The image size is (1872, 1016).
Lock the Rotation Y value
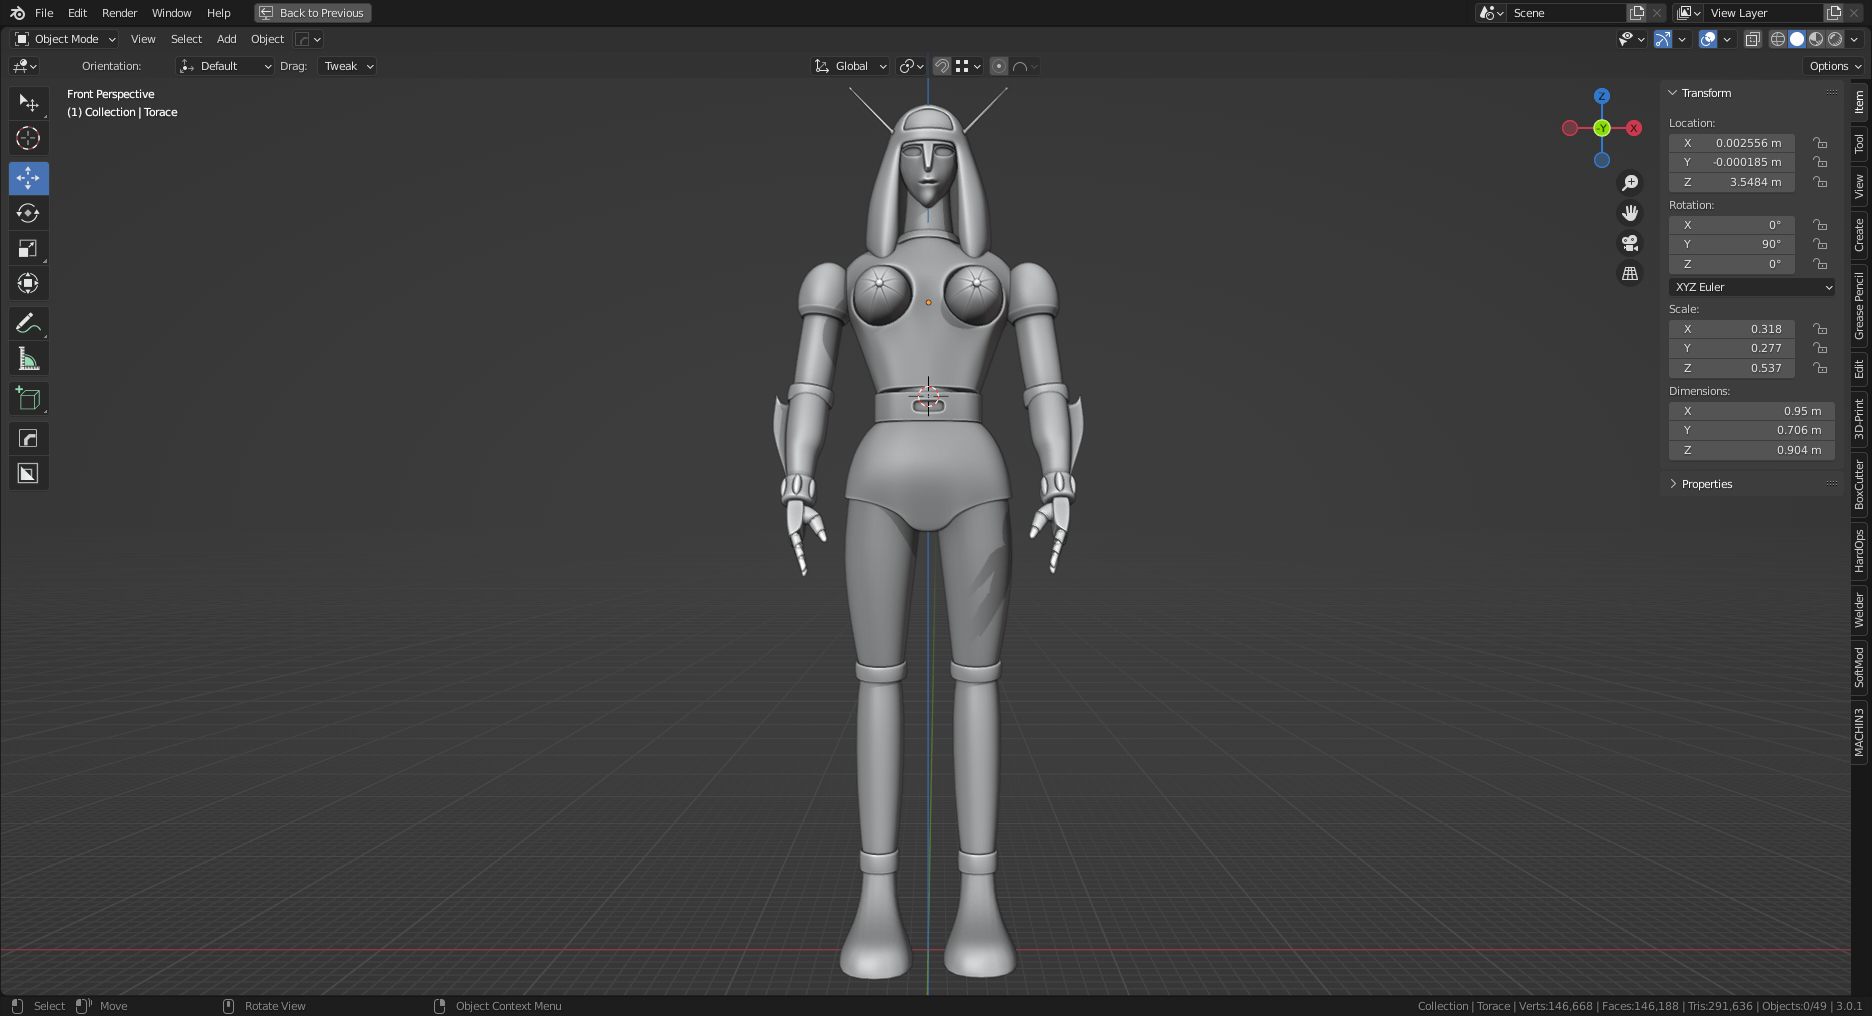pos(1820,244)
